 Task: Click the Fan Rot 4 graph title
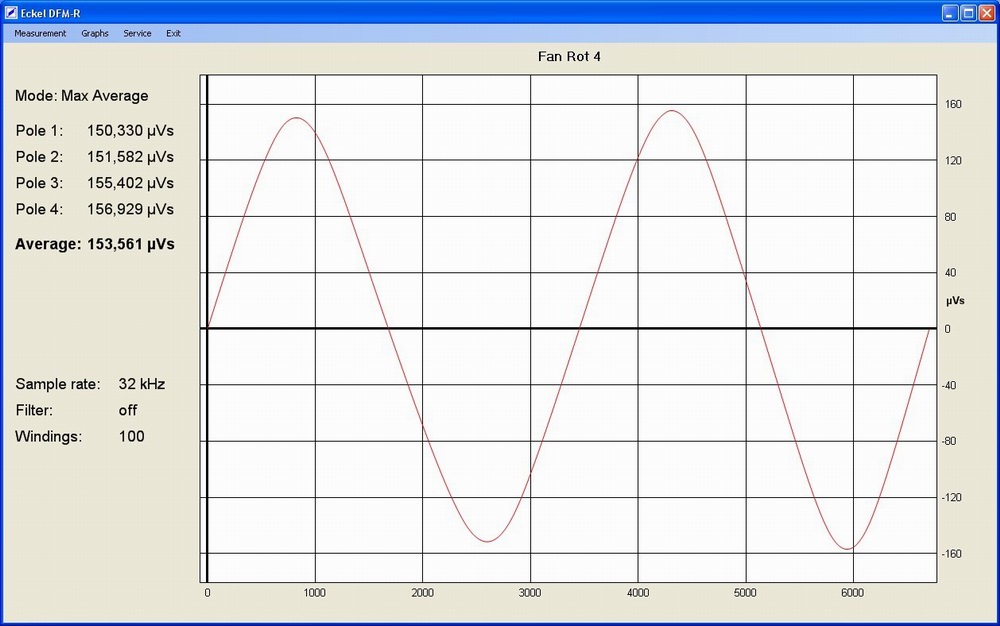[x=569, y=56]
